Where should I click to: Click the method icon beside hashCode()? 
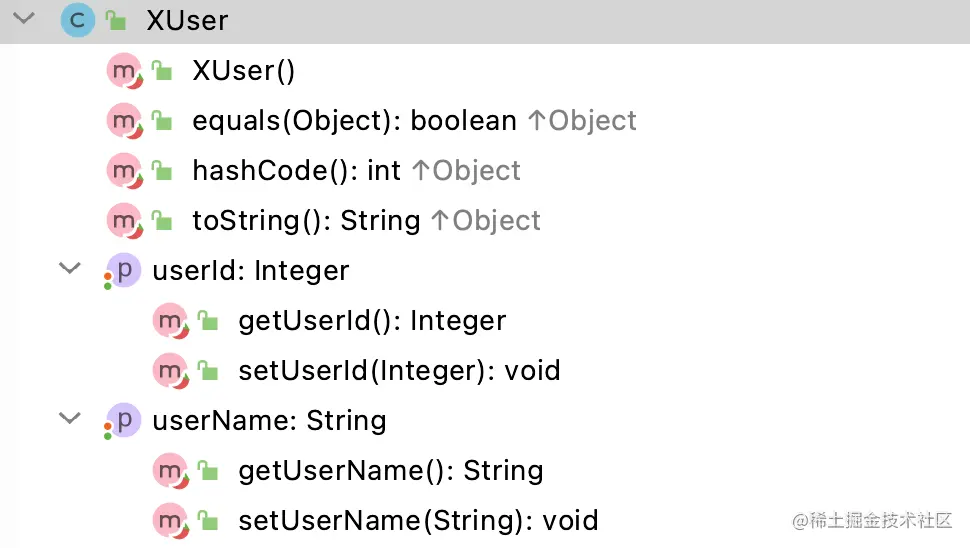coord(124,171)
